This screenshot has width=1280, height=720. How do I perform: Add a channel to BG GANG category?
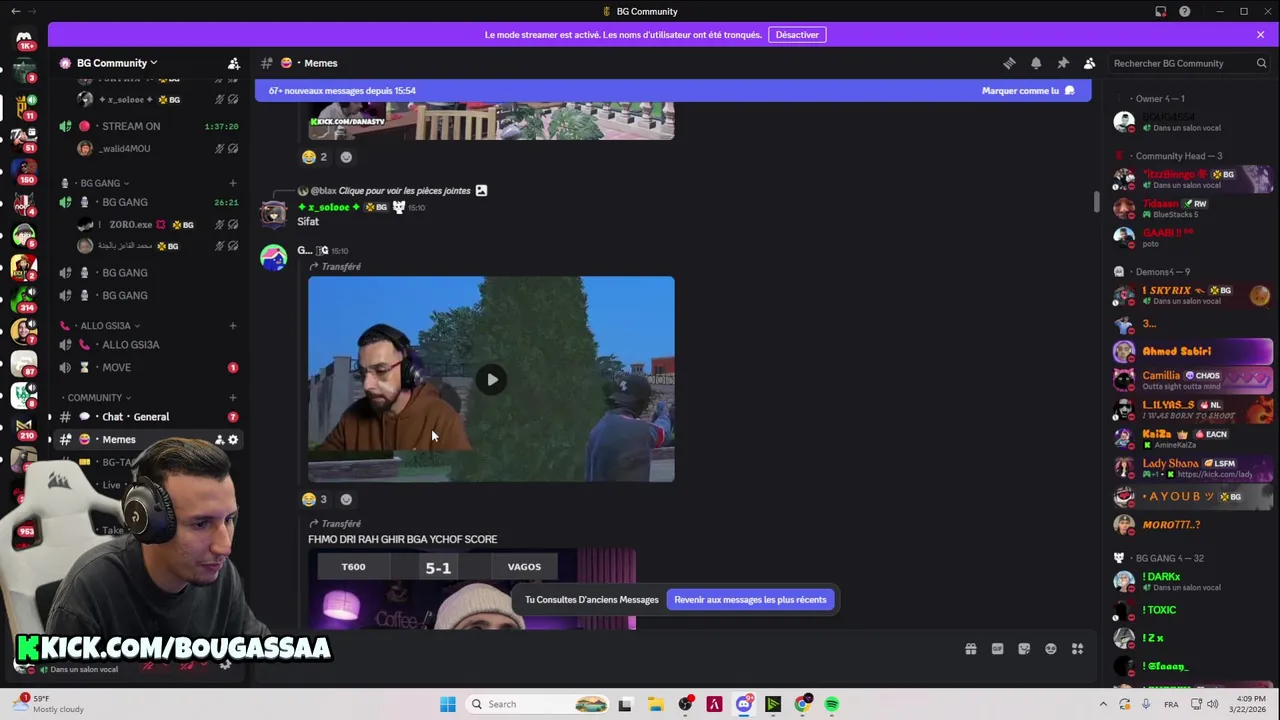233,183
